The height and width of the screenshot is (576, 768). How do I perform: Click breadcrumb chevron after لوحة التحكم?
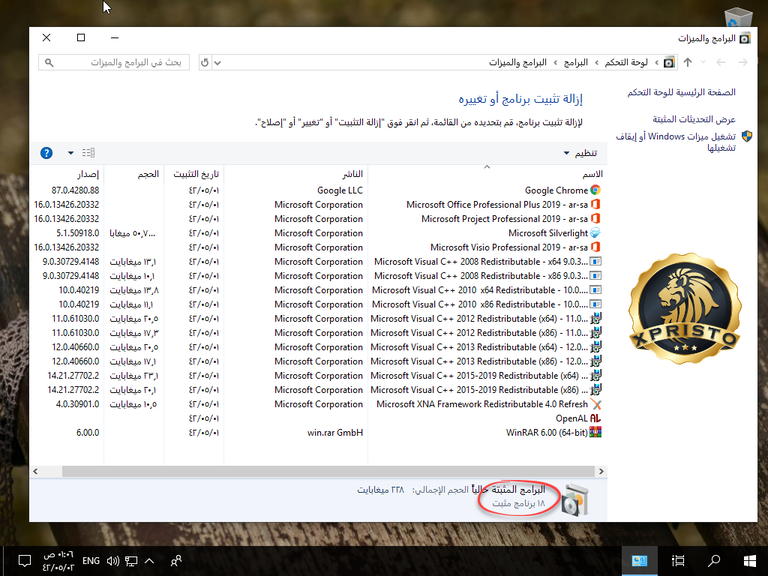pyautogui.click(x=597, y=62)
